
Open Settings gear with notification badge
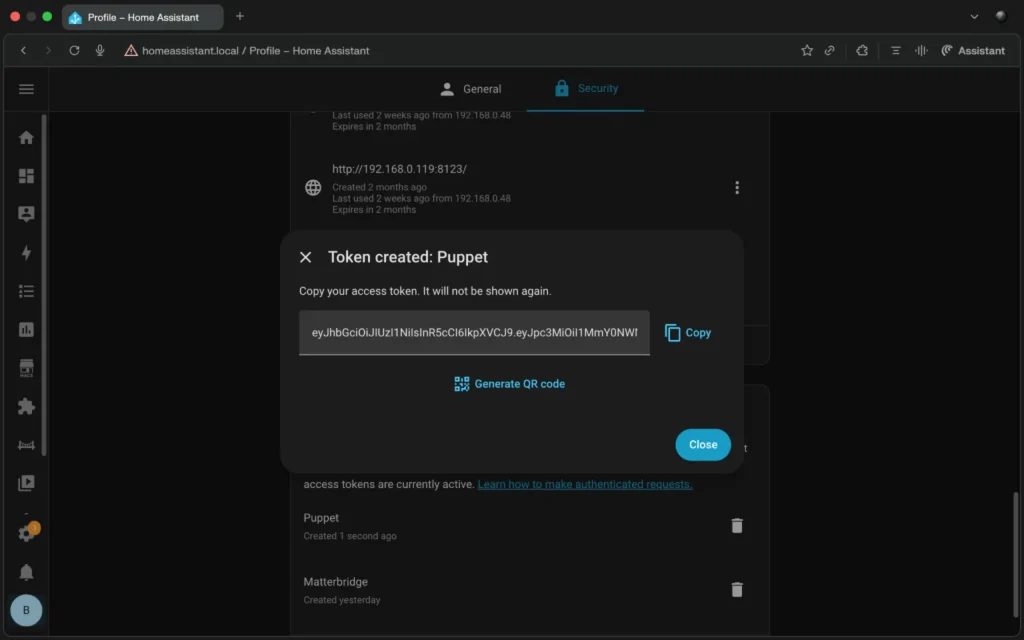click(x=27, y=532)
